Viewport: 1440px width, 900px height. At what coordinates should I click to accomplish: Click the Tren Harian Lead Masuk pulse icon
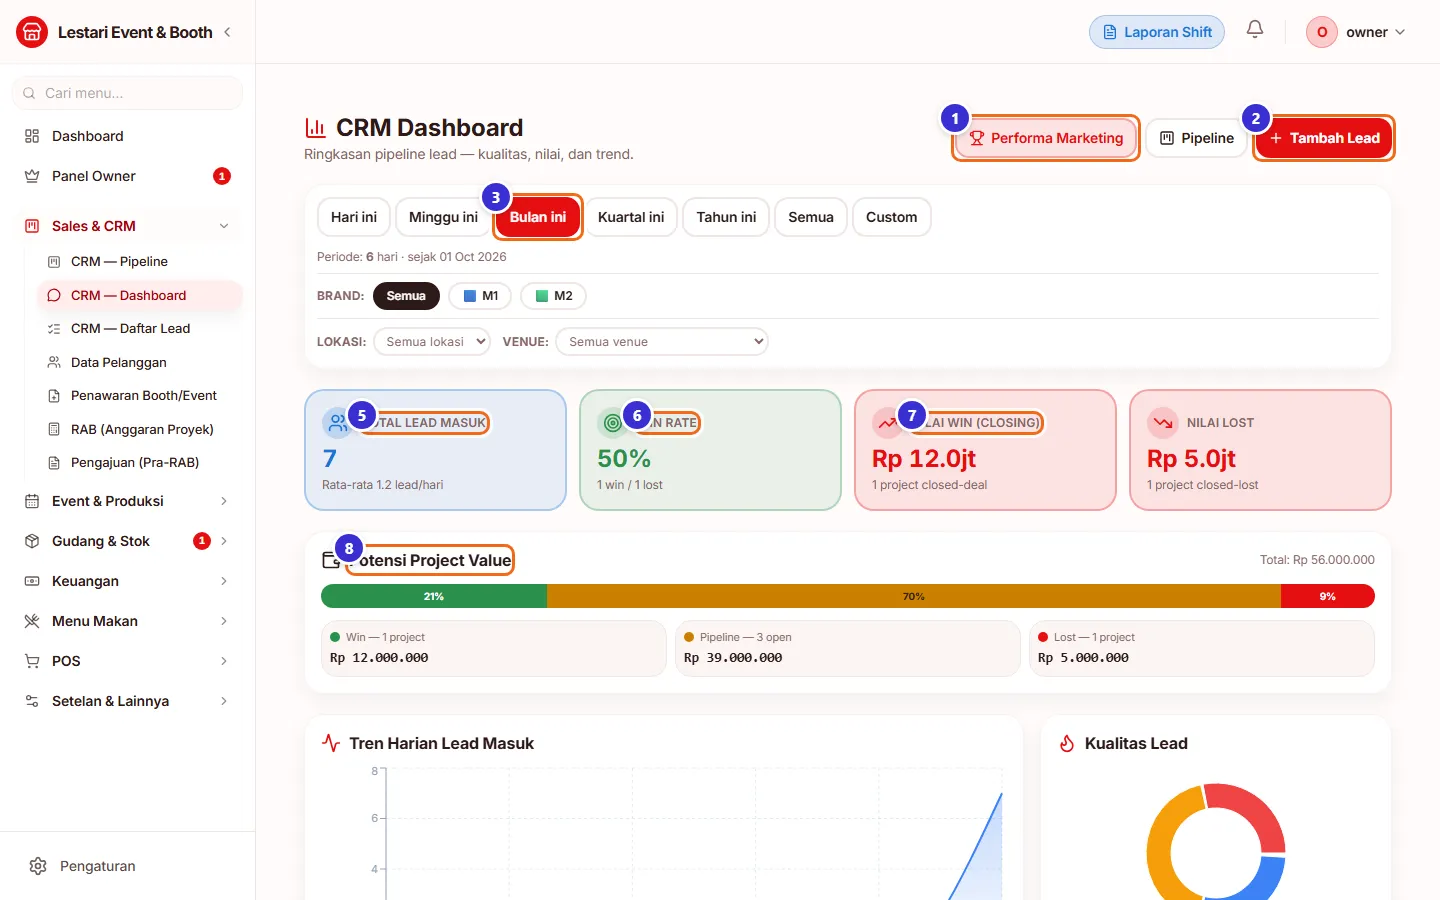(331, 743)
